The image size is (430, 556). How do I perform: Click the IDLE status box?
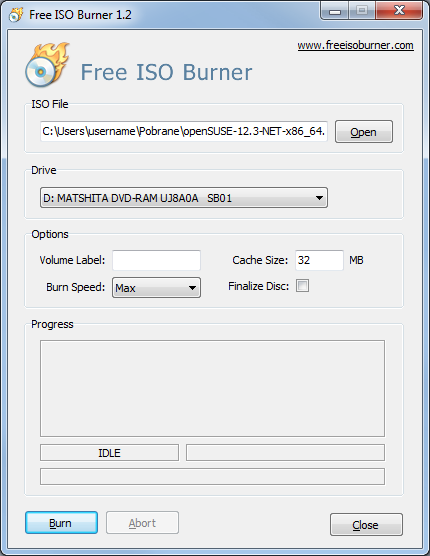tap(109, 453)
